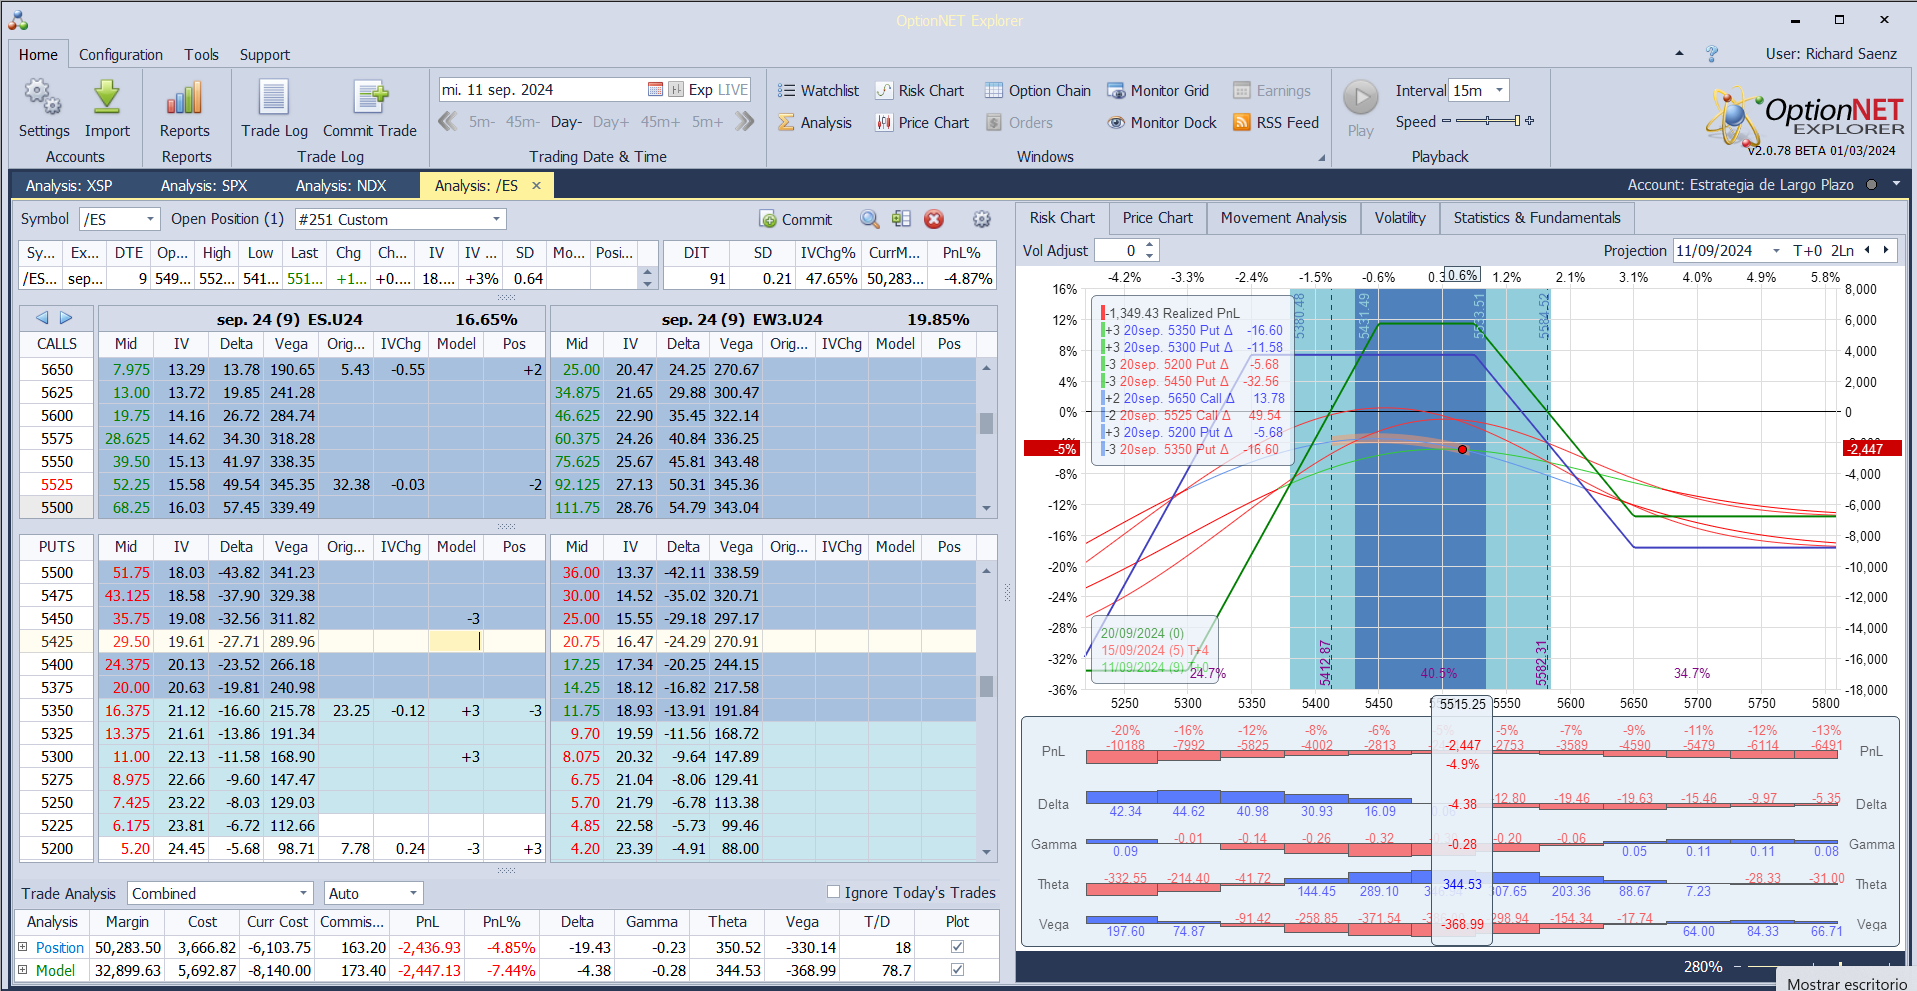Open the Movement Analysis chart tab

point(1283,217)
